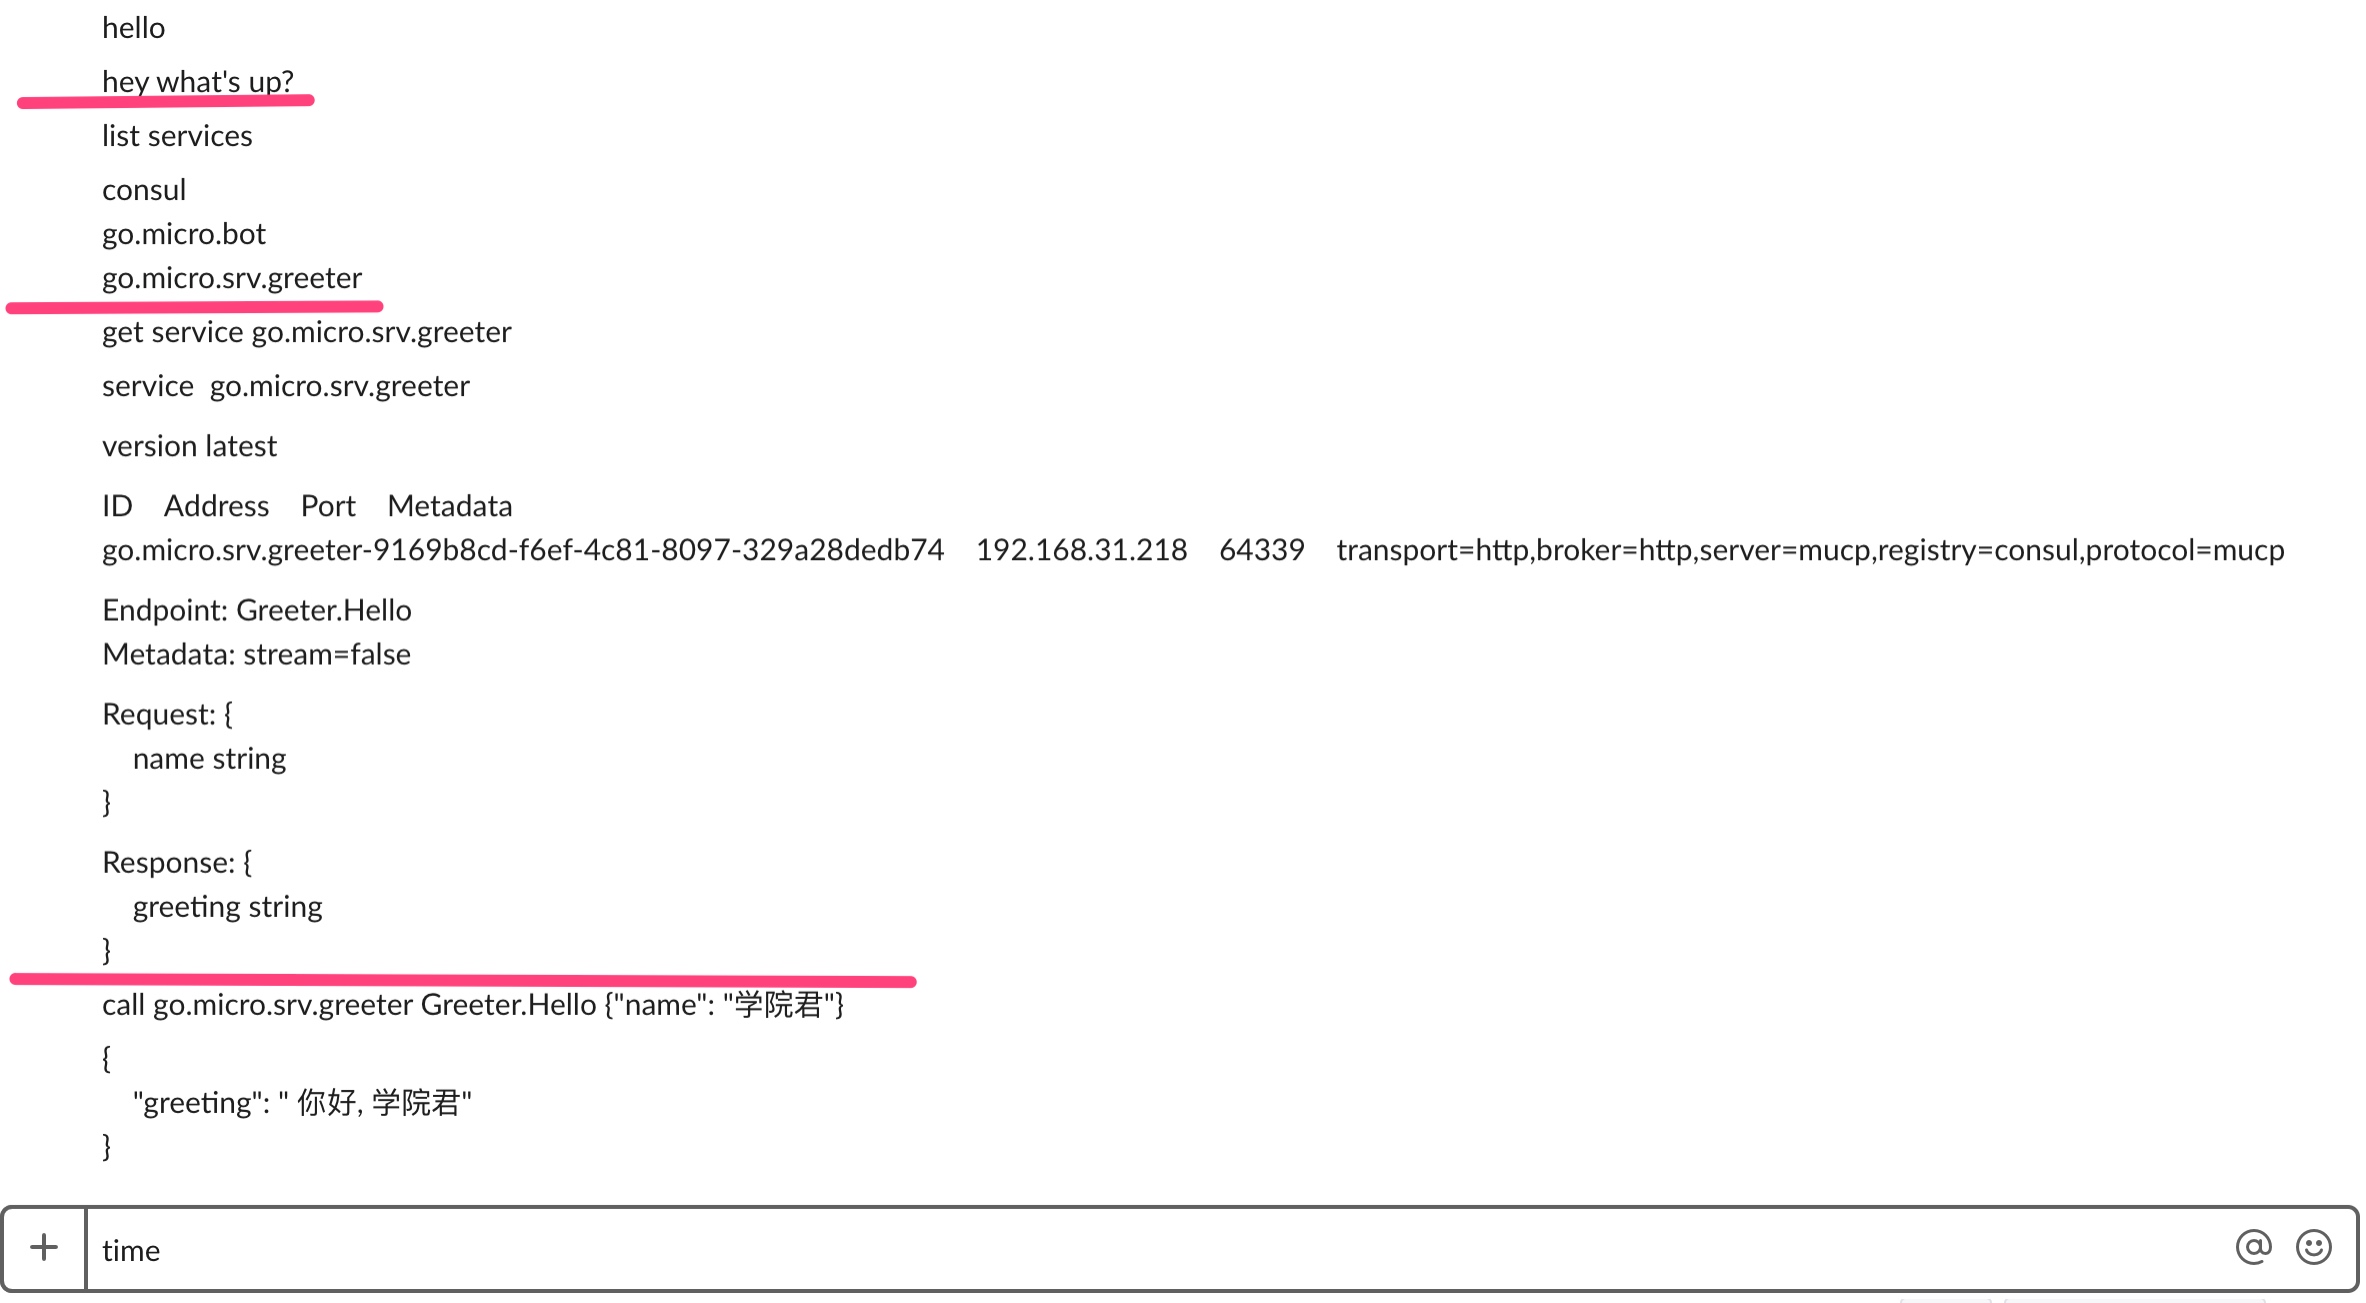Select the port value 64339
The image size is (2366, 1303).
coord(1262,550)
